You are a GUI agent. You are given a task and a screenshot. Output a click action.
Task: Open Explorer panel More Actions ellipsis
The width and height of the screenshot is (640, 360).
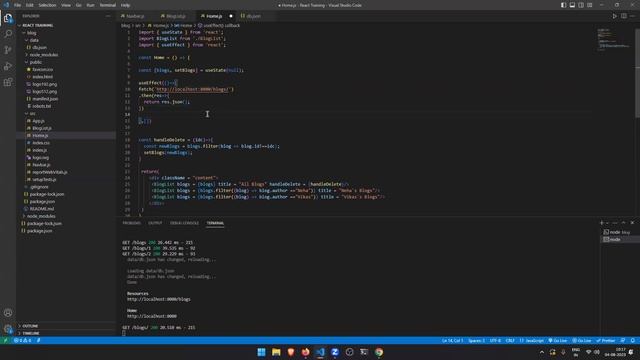(108, 16)
